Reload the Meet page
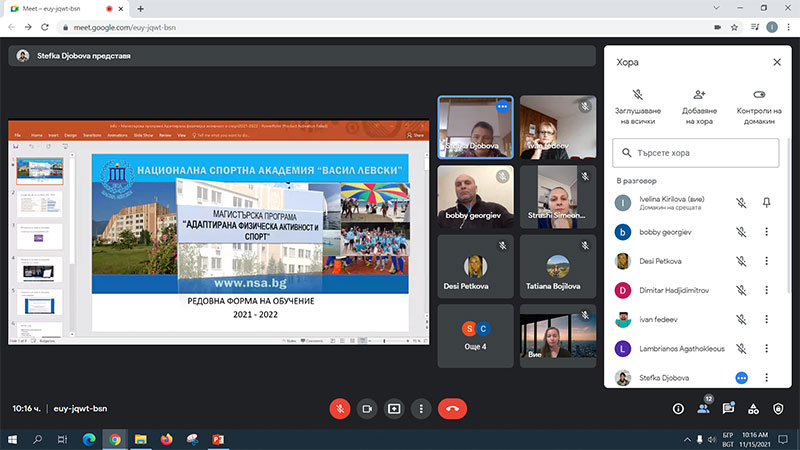 click(45, 27)
